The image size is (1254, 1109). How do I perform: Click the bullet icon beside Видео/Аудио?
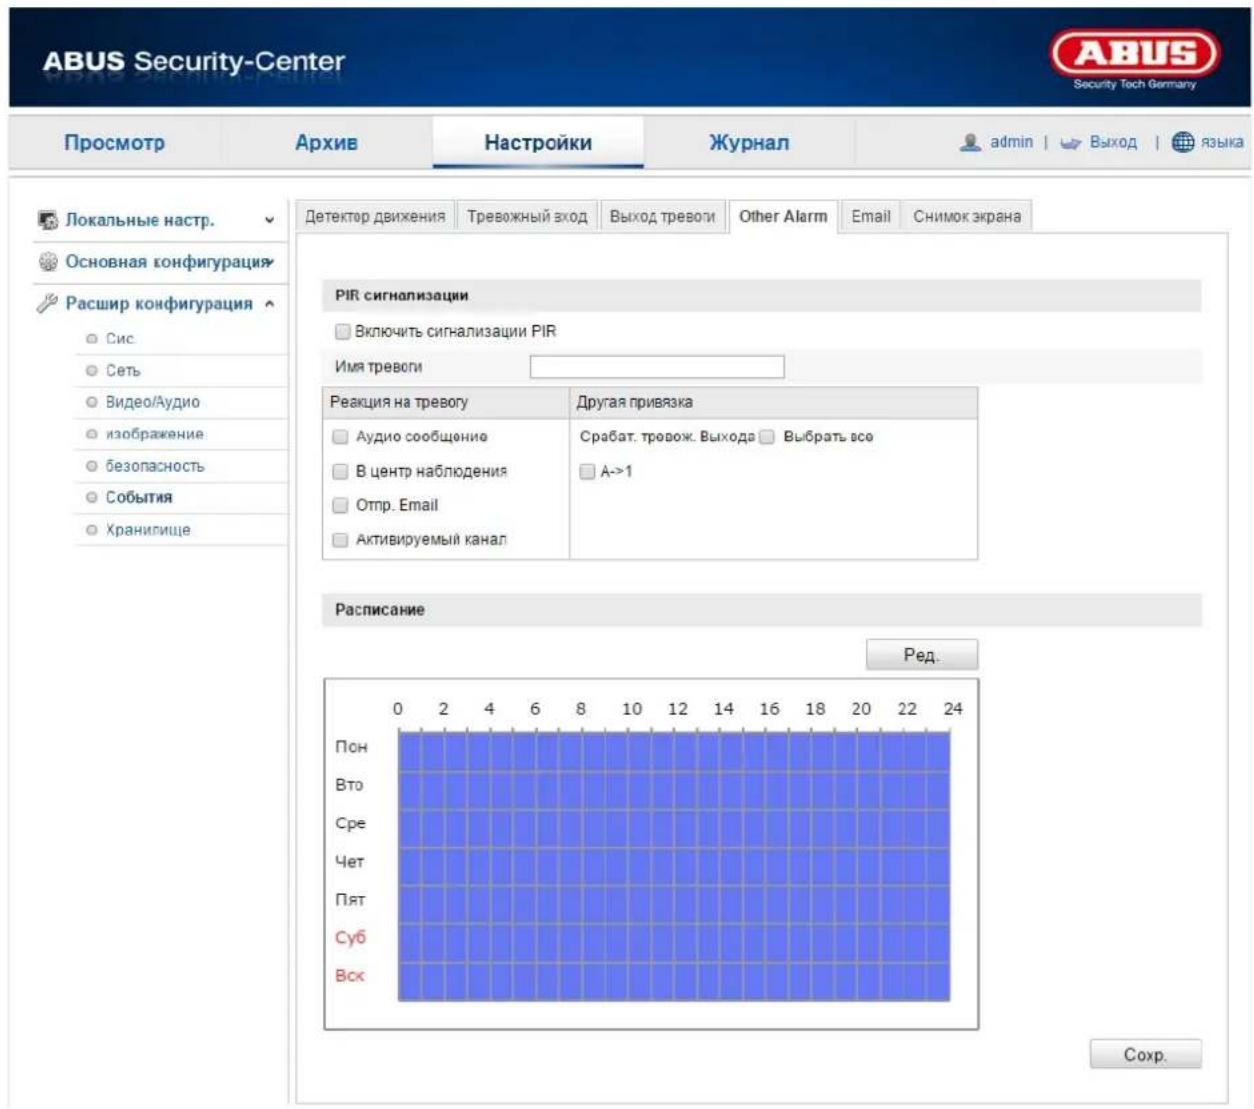pos(92,402)
